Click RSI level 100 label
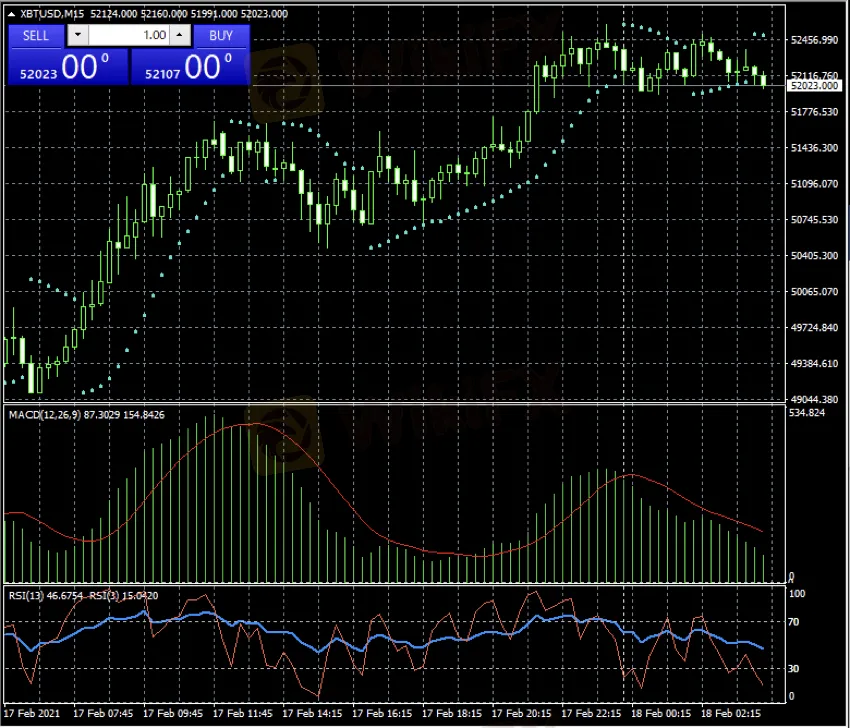Image resolution: width=850 pixels, height=728 pixels. click(797, 594)
